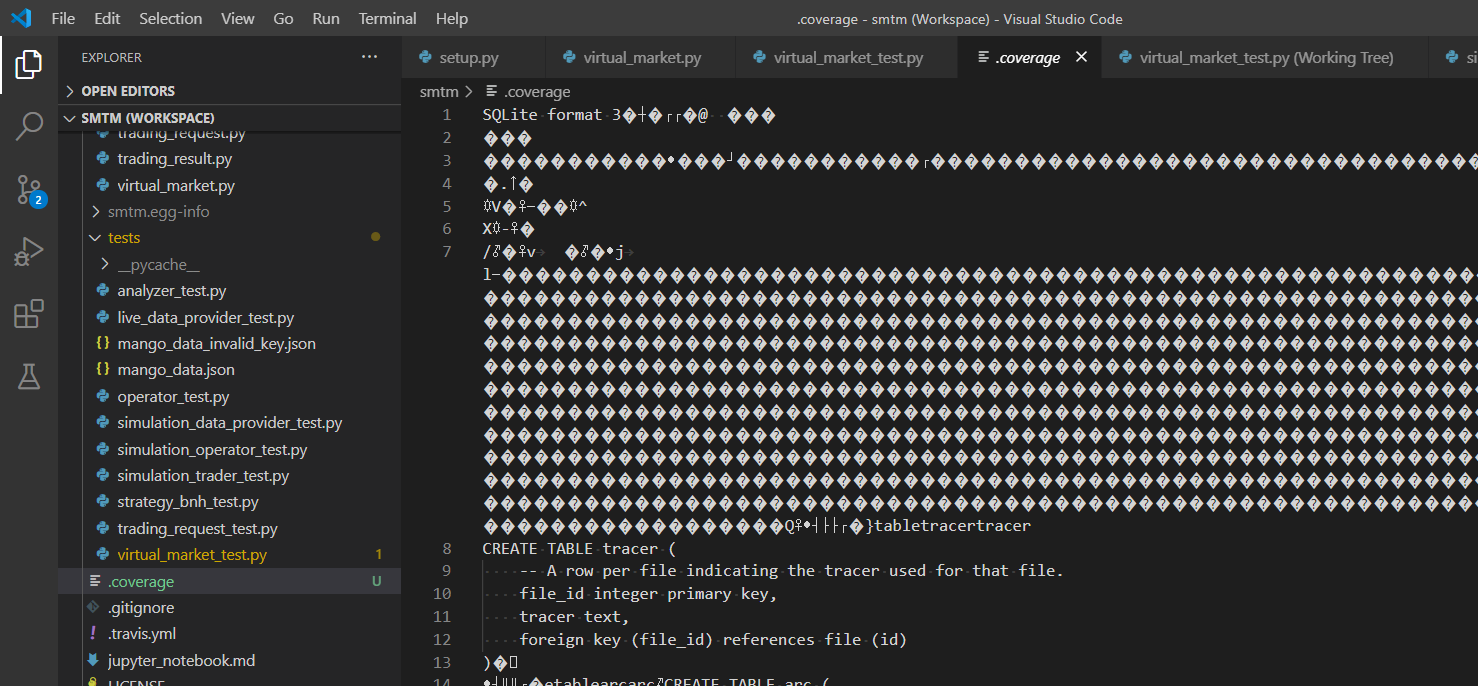Open the Extensions view
1478x686 pixels.
tap(29, 314)
